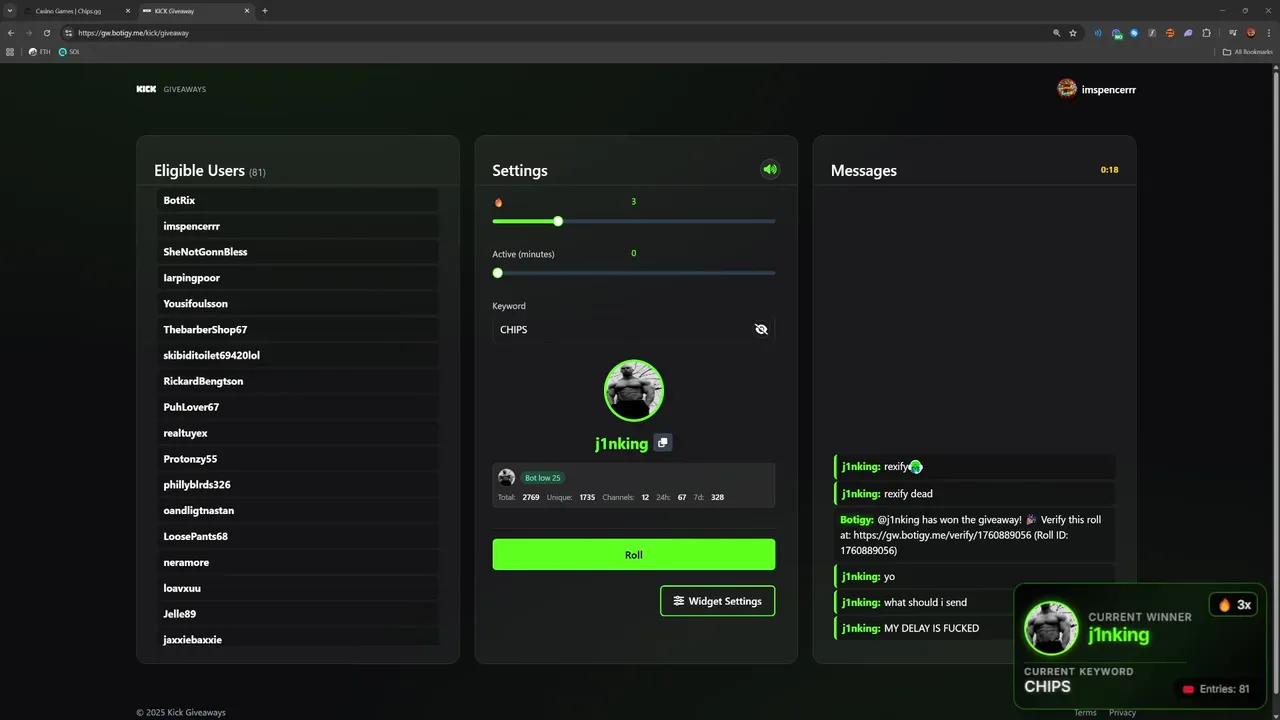Screen dimensions: 1280x720
Task: Open the imspencerrr profile avatar
Action: [1067, 89]
